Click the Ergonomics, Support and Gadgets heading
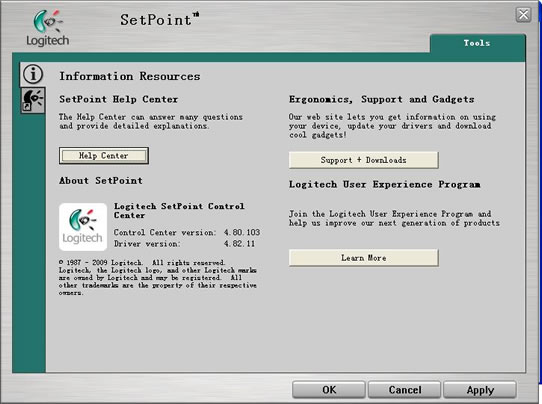Screen dimensions: 542x404 coord(382,100)
